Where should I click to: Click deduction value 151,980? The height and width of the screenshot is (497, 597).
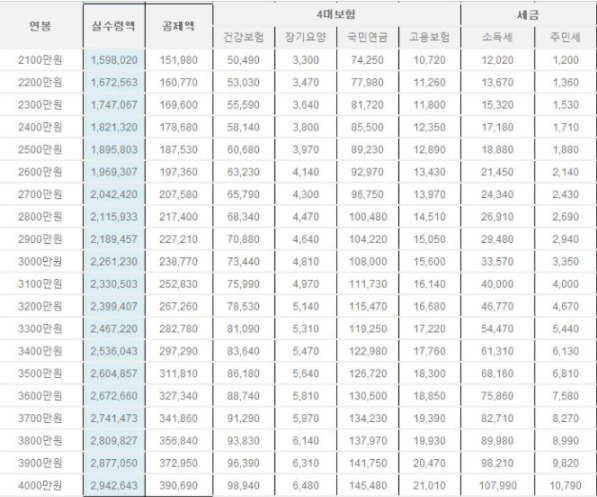(x=179, y=60)
